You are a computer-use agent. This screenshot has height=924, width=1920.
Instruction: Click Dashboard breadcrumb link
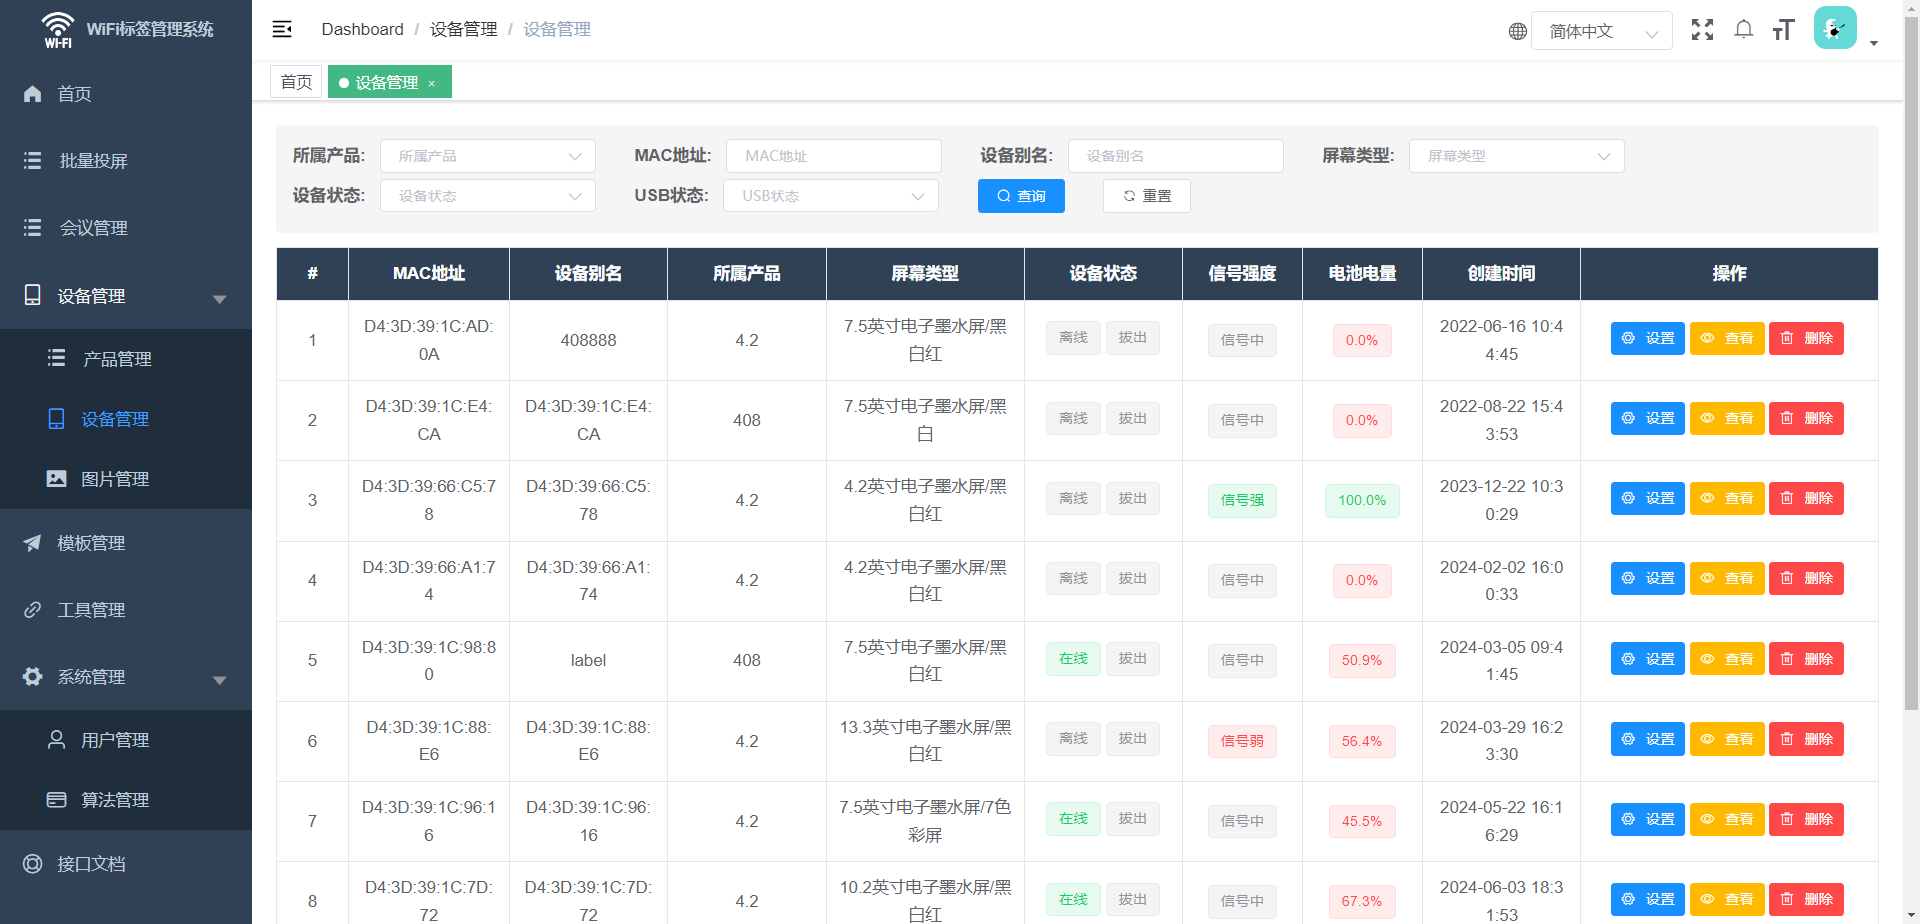(x=362, y=29)
